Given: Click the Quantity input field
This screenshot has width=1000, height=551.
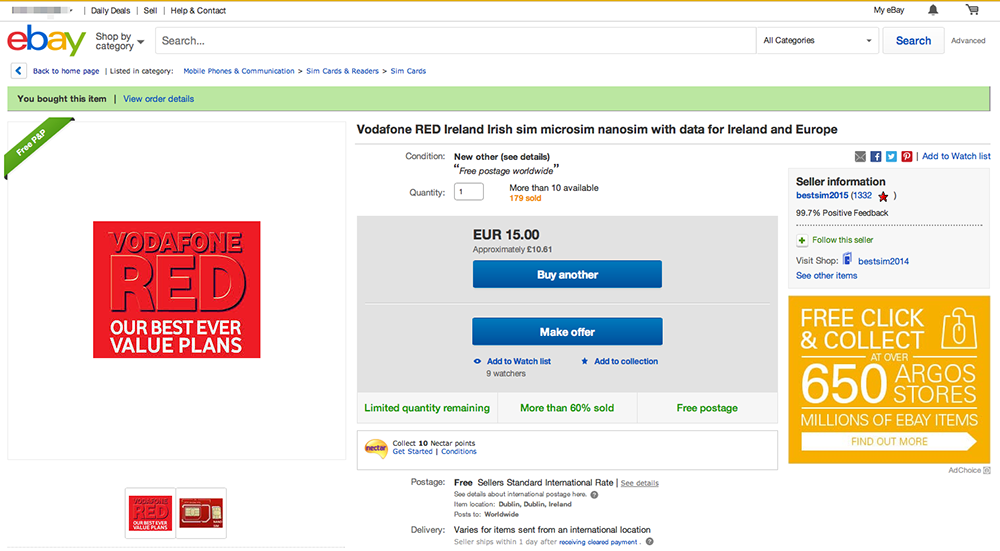Looking at the screenshot, I should click(469, 192).
